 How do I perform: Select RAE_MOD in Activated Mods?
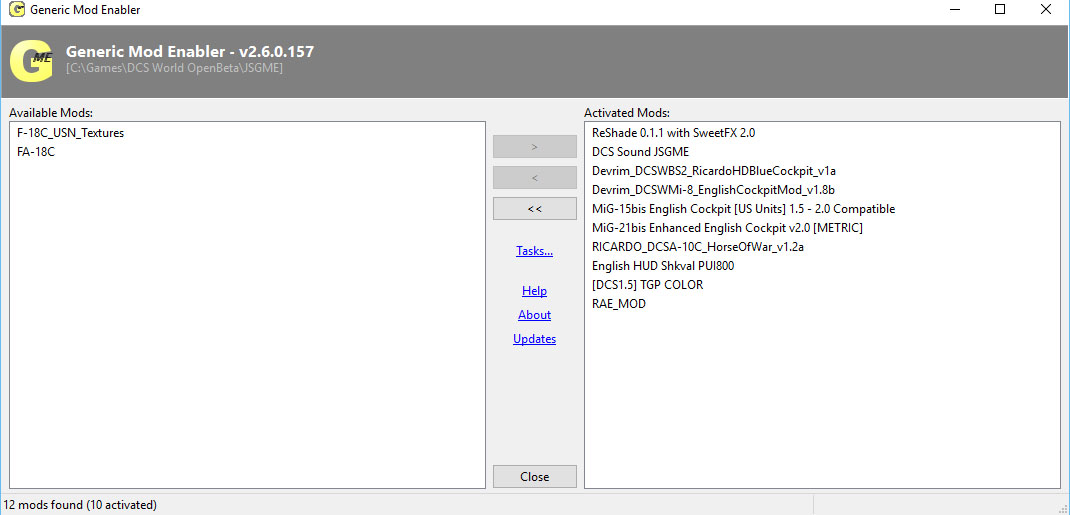pyautogui.click(x=619, y=304)
